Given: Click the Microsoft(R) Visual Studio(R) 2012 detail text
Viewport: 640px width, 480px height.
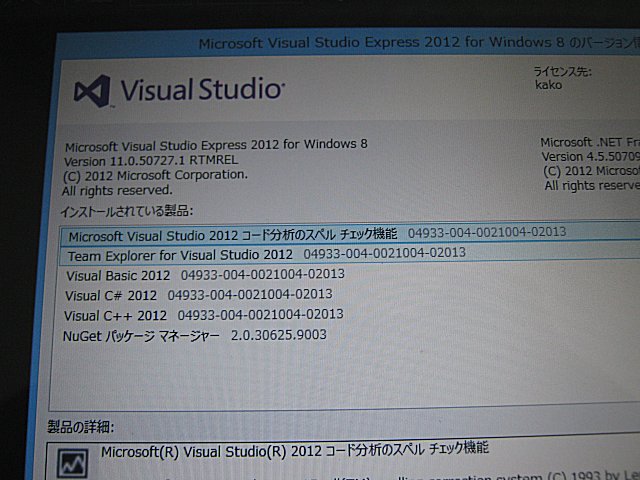Looking at the screenshot, I should (294, 450).
